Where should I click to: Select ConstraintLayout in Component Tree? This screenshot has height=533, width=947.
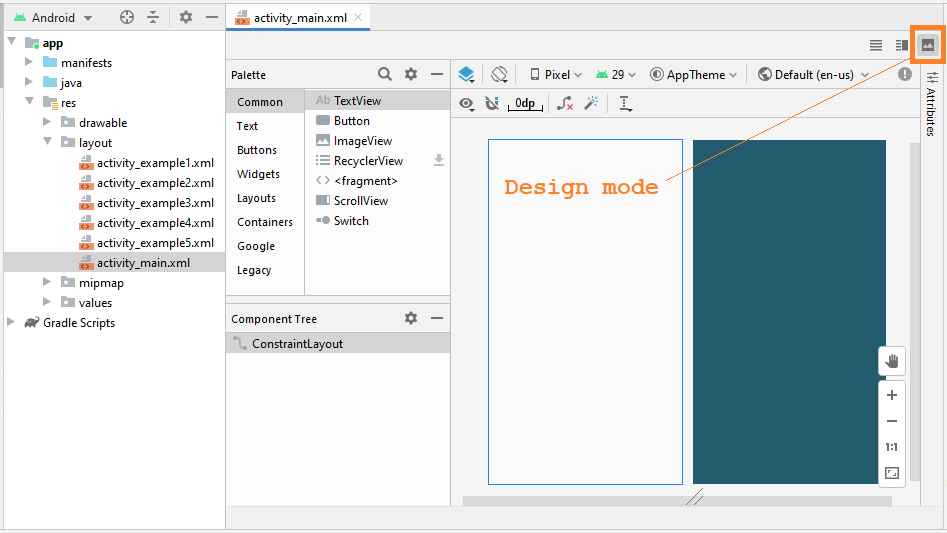338,343
